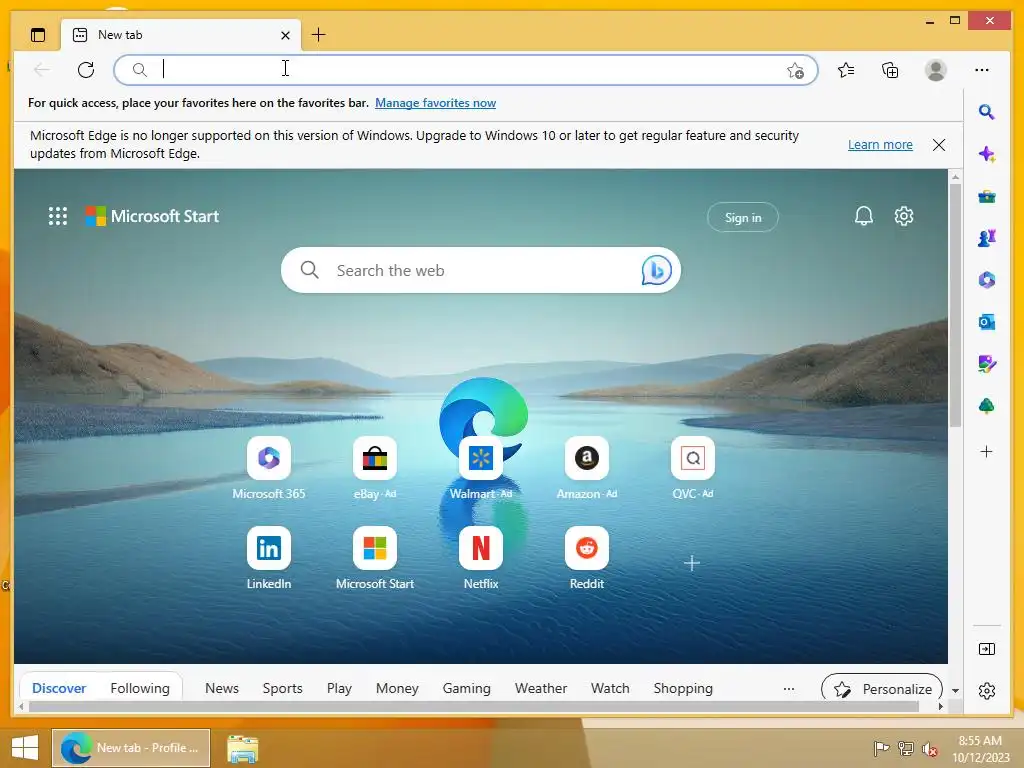Image resolution: width=1024 pixels, height=768 pixels.
Task: Open a new tab with plus button
Action: [x=318, y=35]
